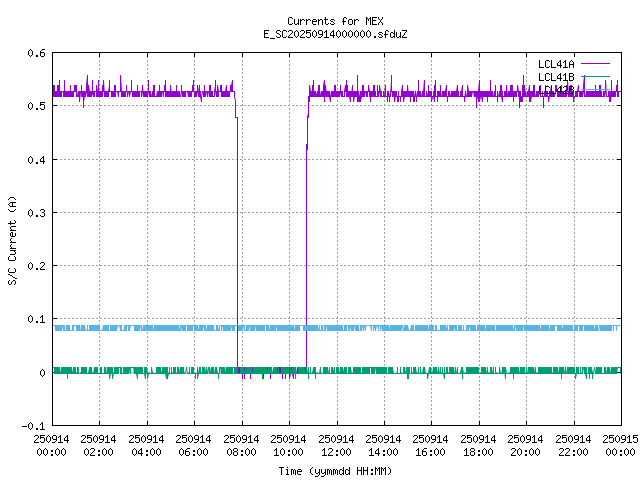Click the 0.1 y-axis tick label

click(35, 320)
